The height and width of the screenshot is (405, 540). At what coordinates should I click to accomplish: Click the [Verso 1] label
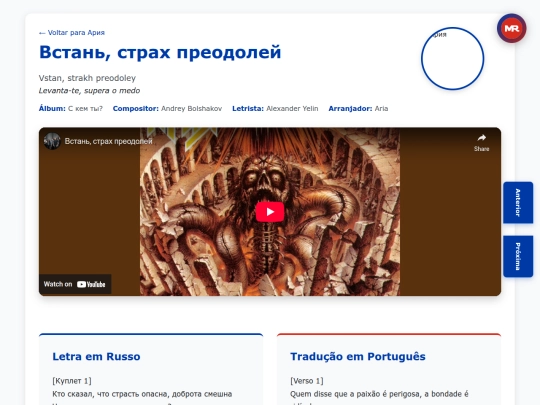(x=307, y=381)
